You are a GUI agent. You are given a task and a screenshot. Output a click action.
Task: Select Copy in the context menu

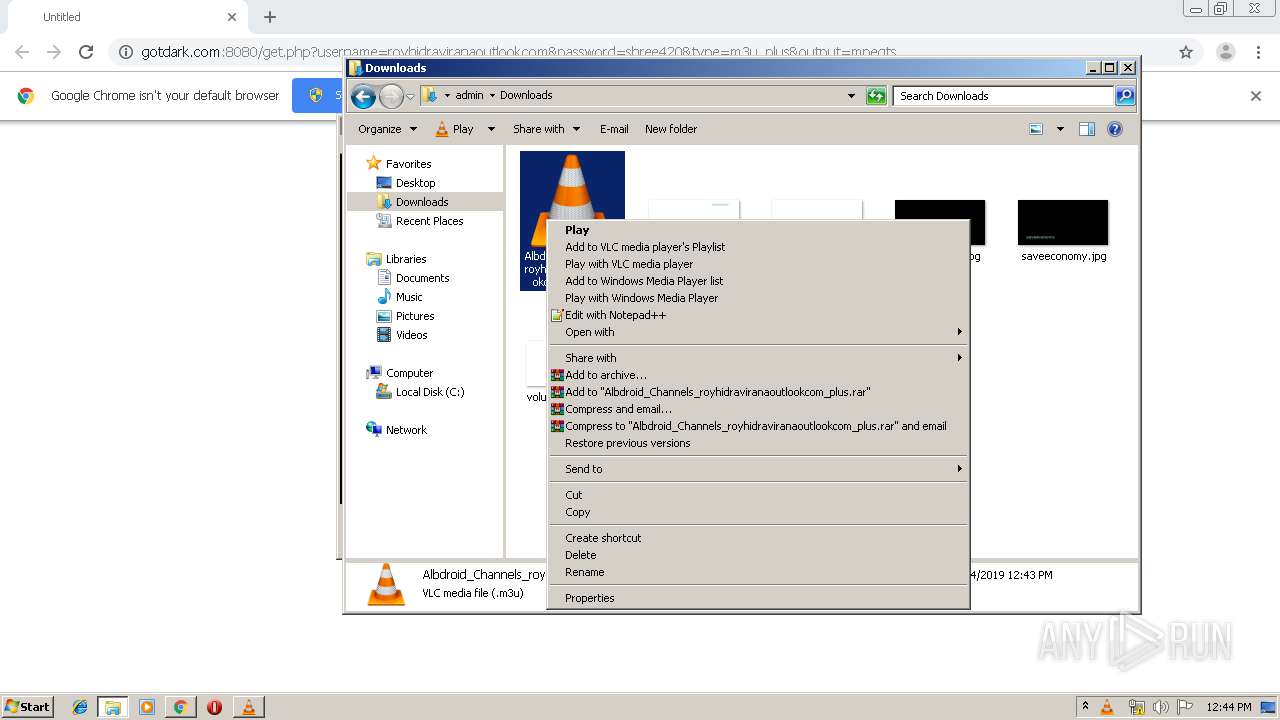757,512
